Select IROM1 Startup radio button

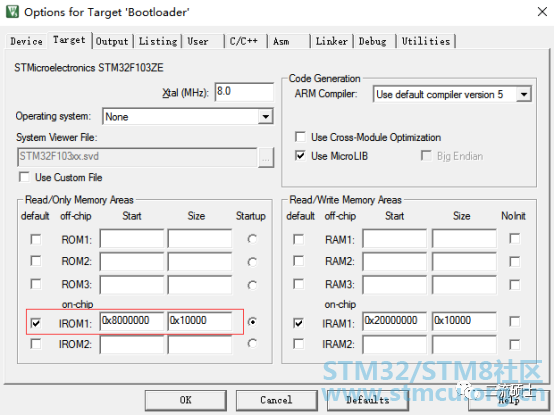(x=252, y=322)
